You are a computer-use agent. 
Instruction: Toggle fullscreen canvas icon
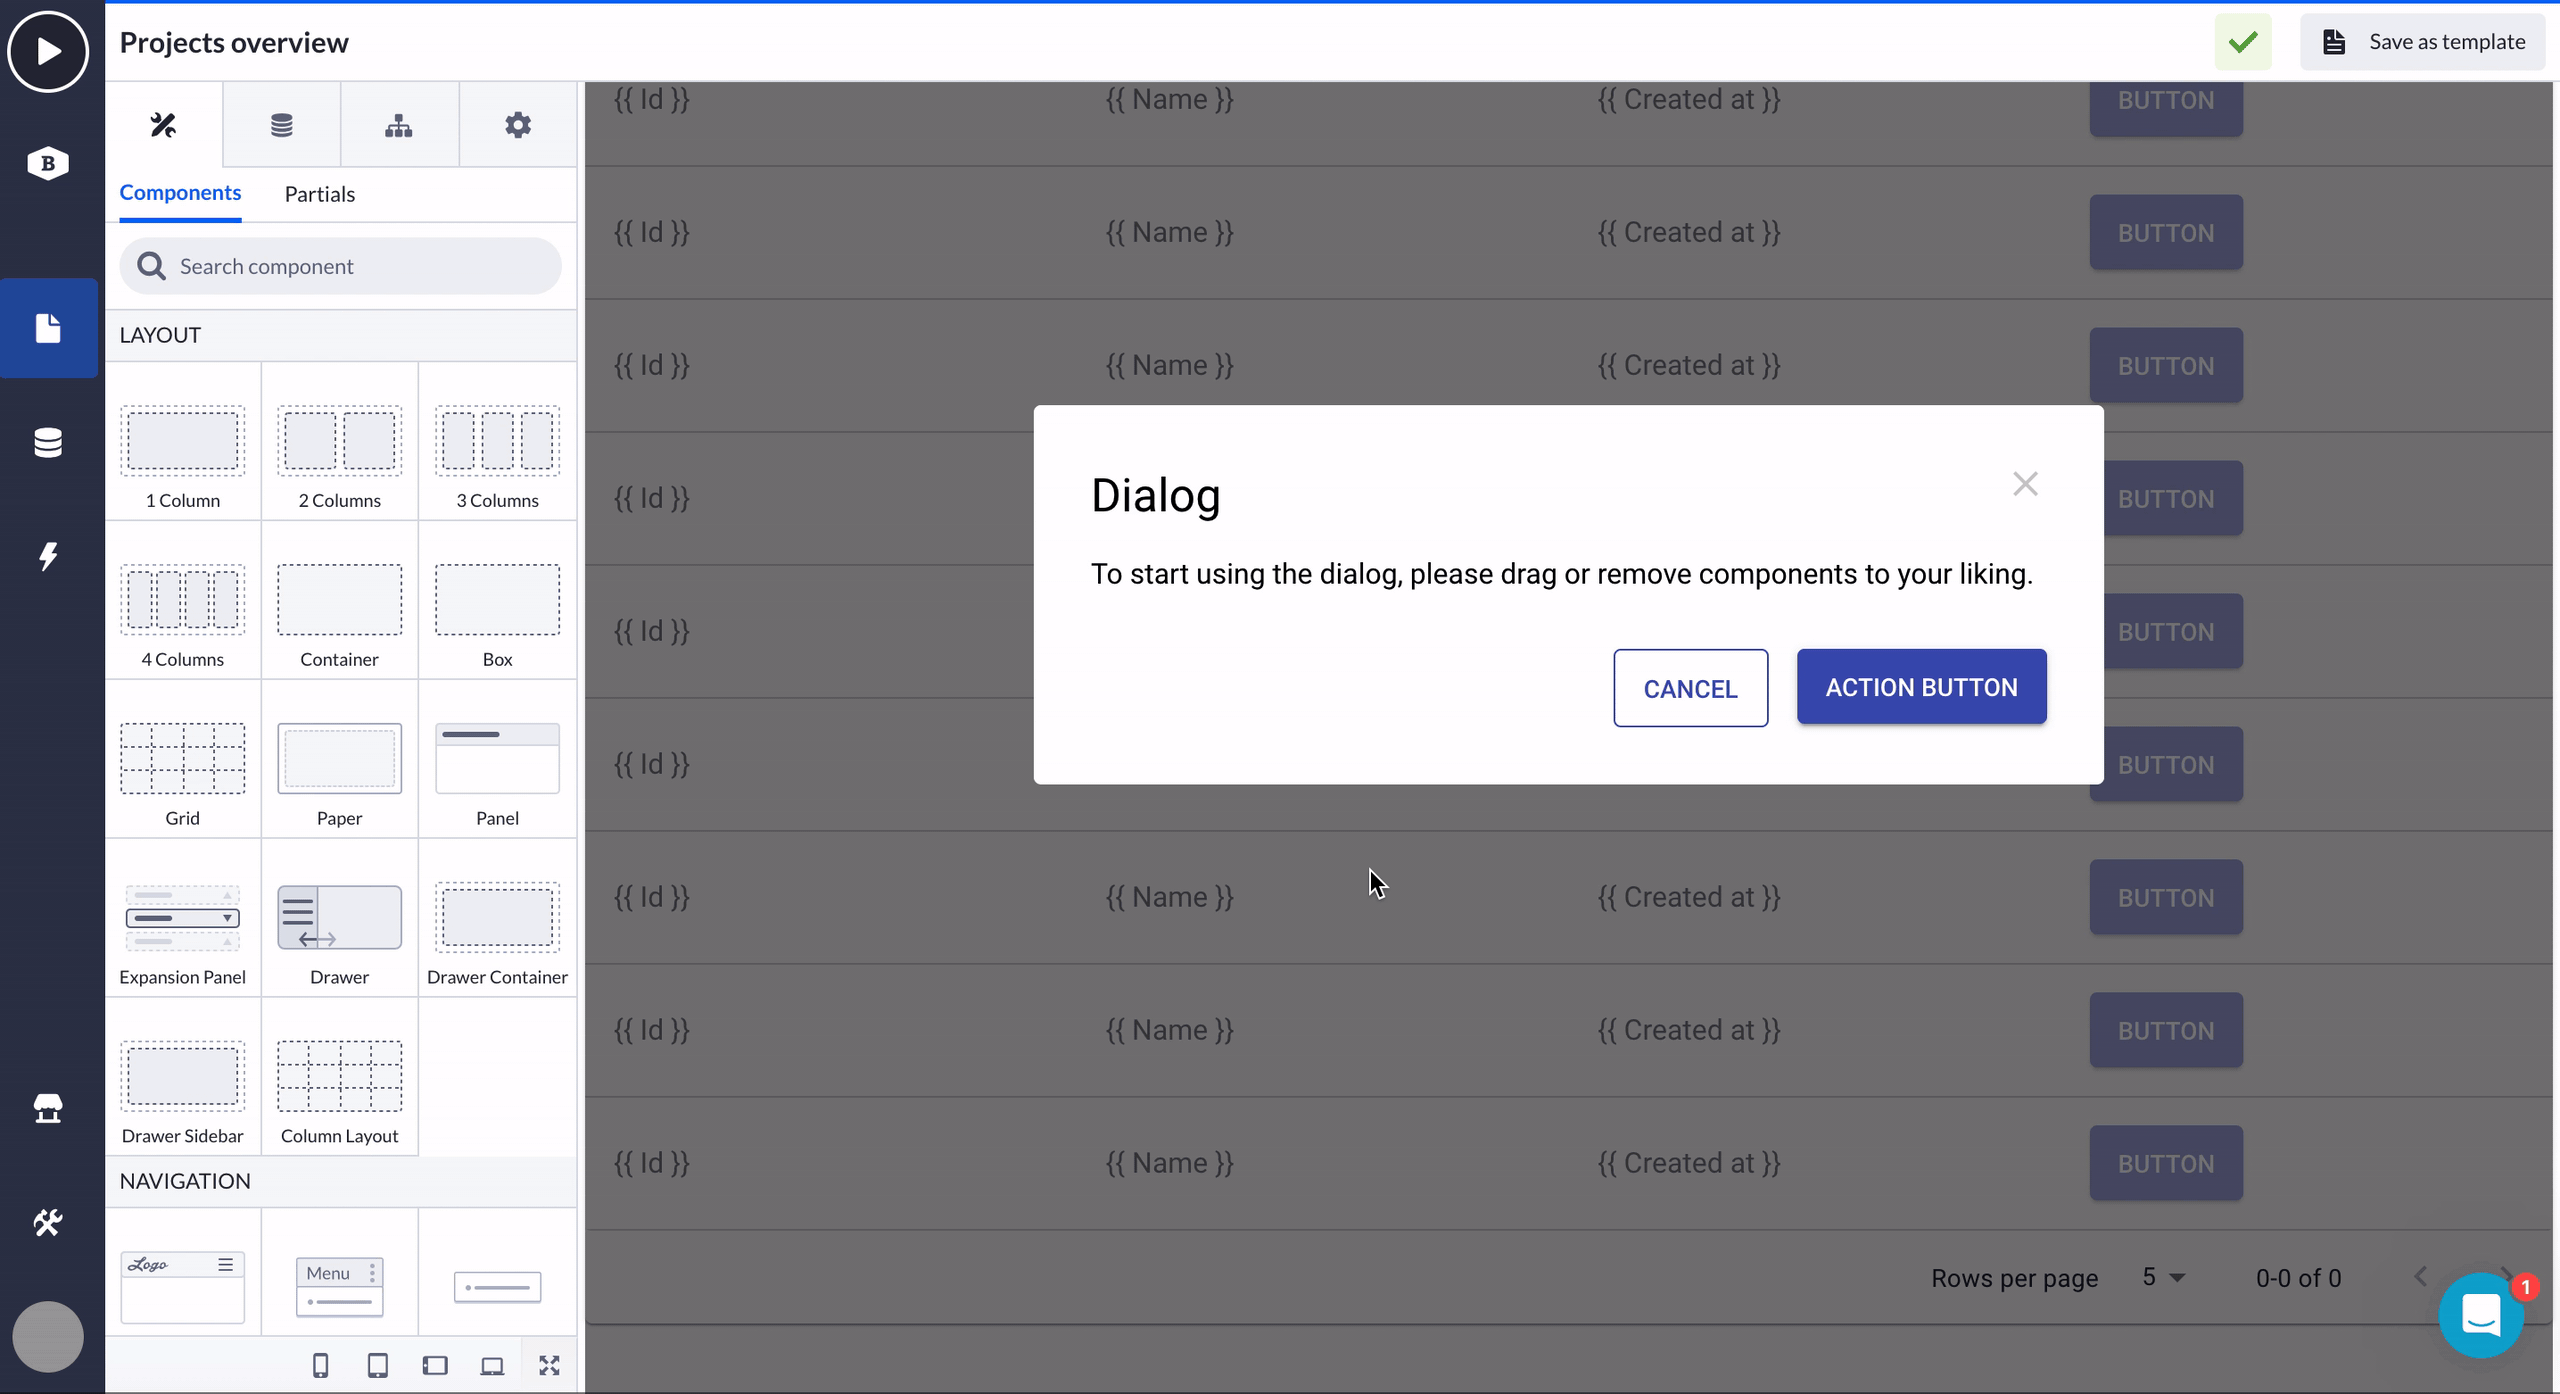549,1366
